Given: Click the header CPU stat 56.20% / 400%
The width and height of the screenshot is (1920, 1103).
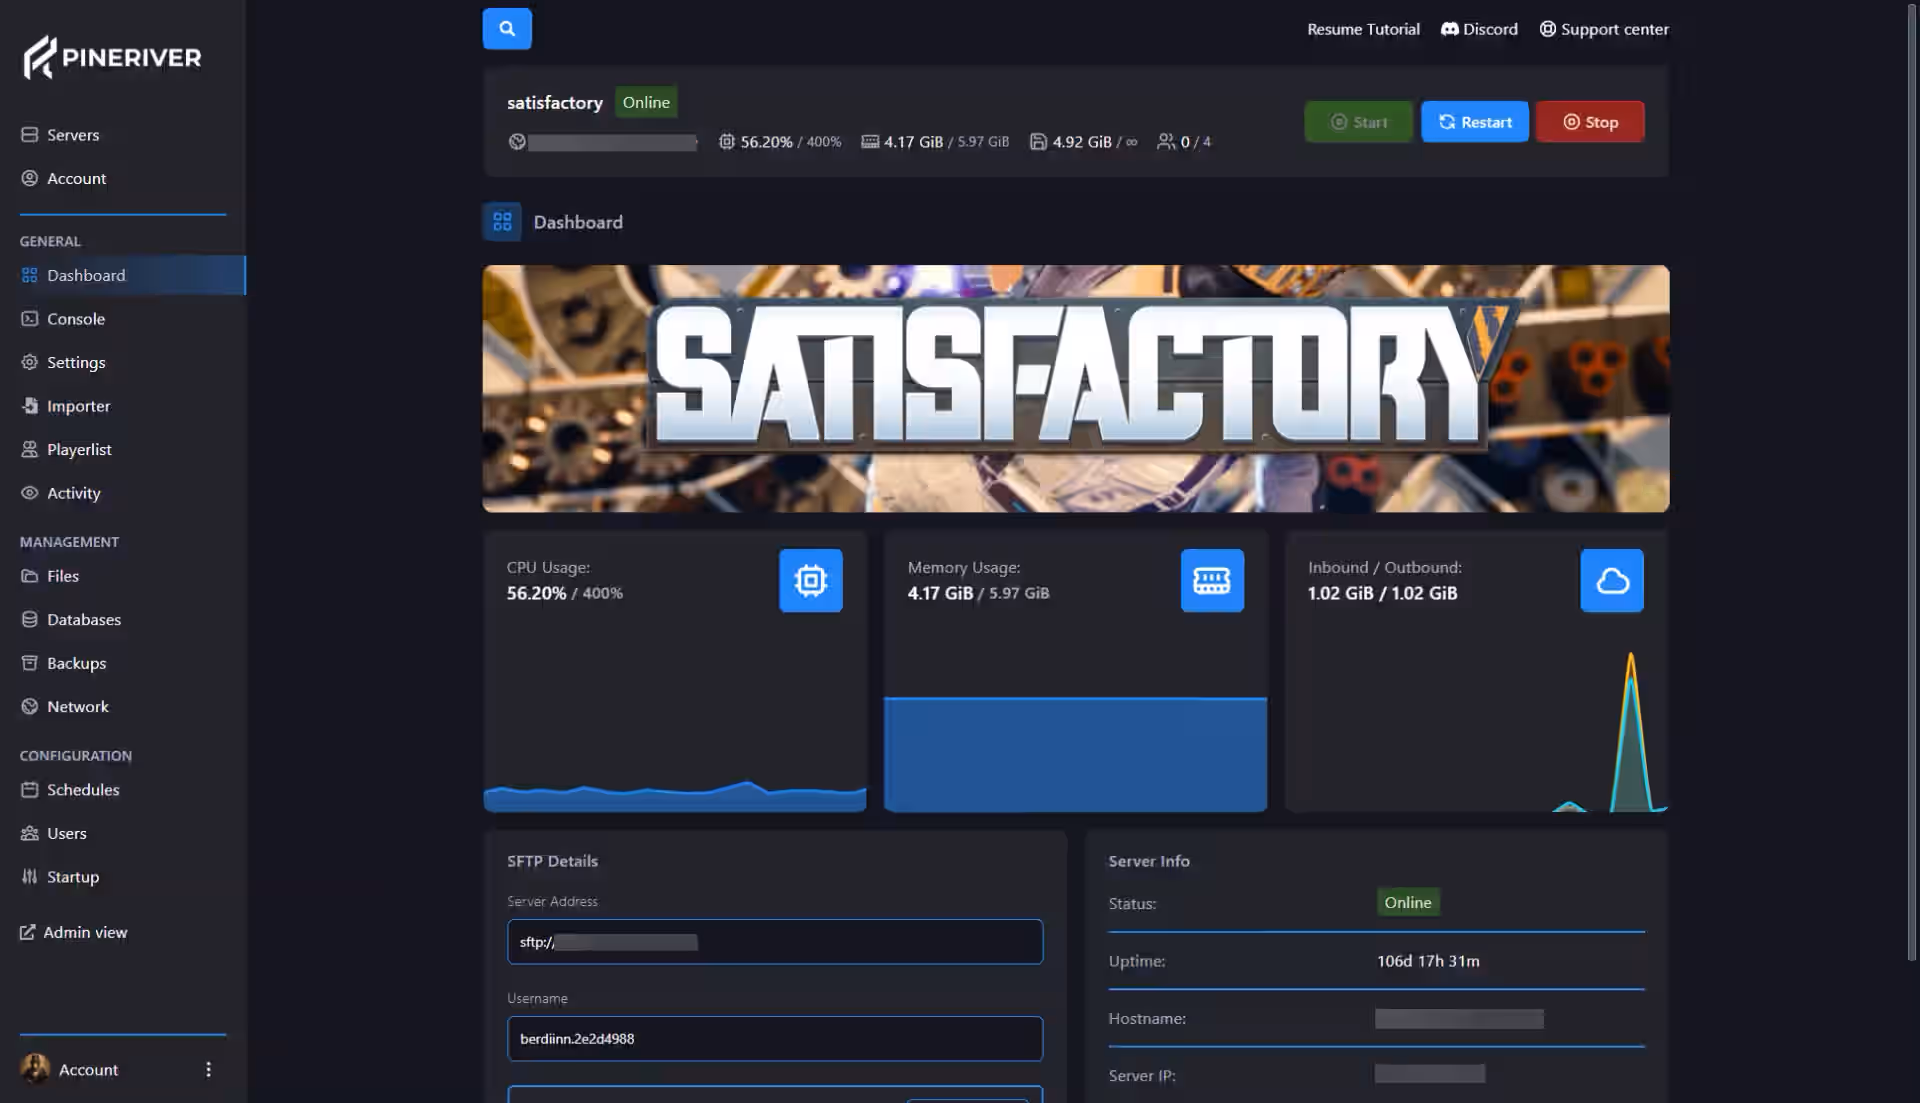Looking at the screenshot, I should (x=780, y=142).
